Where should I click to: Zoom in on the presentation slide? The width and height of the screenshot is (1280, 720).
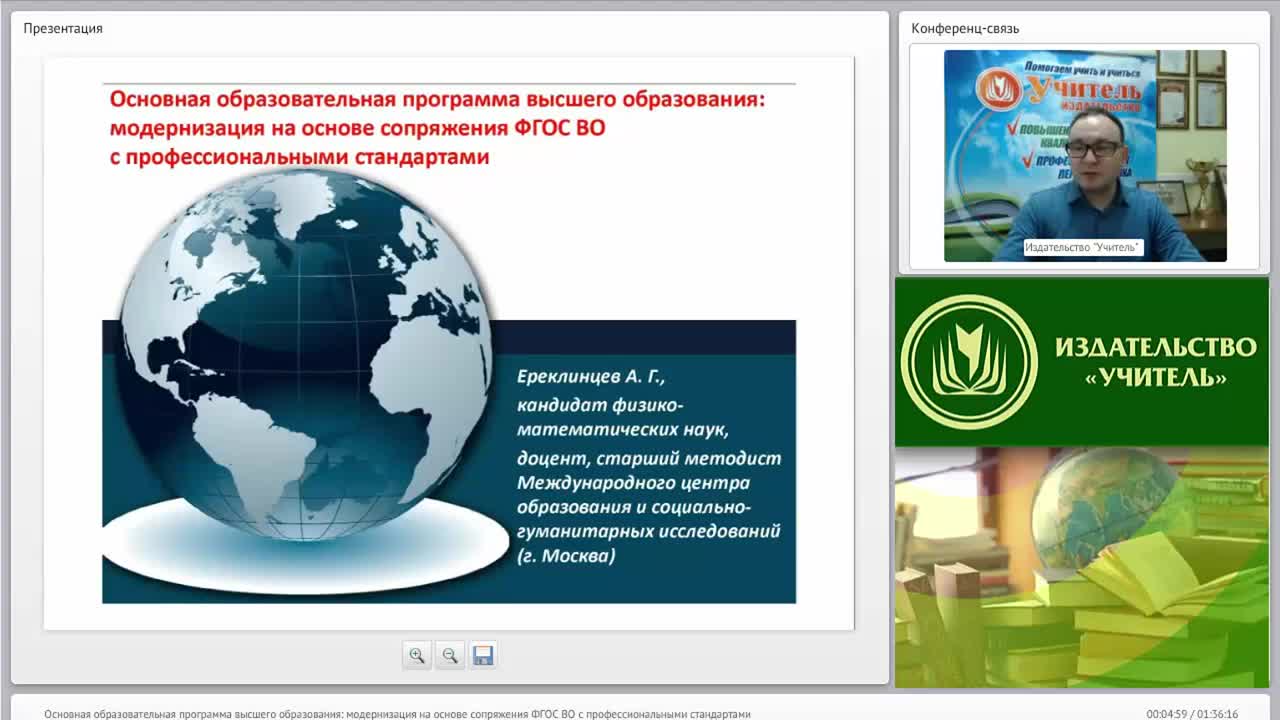pos(417,656)
